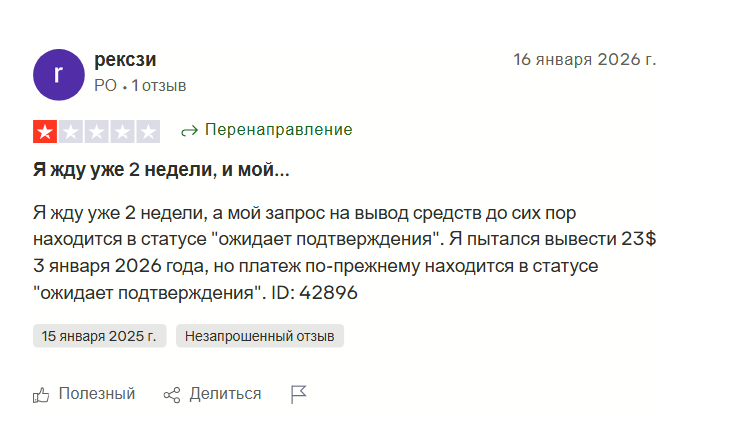Click the purple "r" user avatar
This screenshot has height=441, width=737.
coord(58,73)
